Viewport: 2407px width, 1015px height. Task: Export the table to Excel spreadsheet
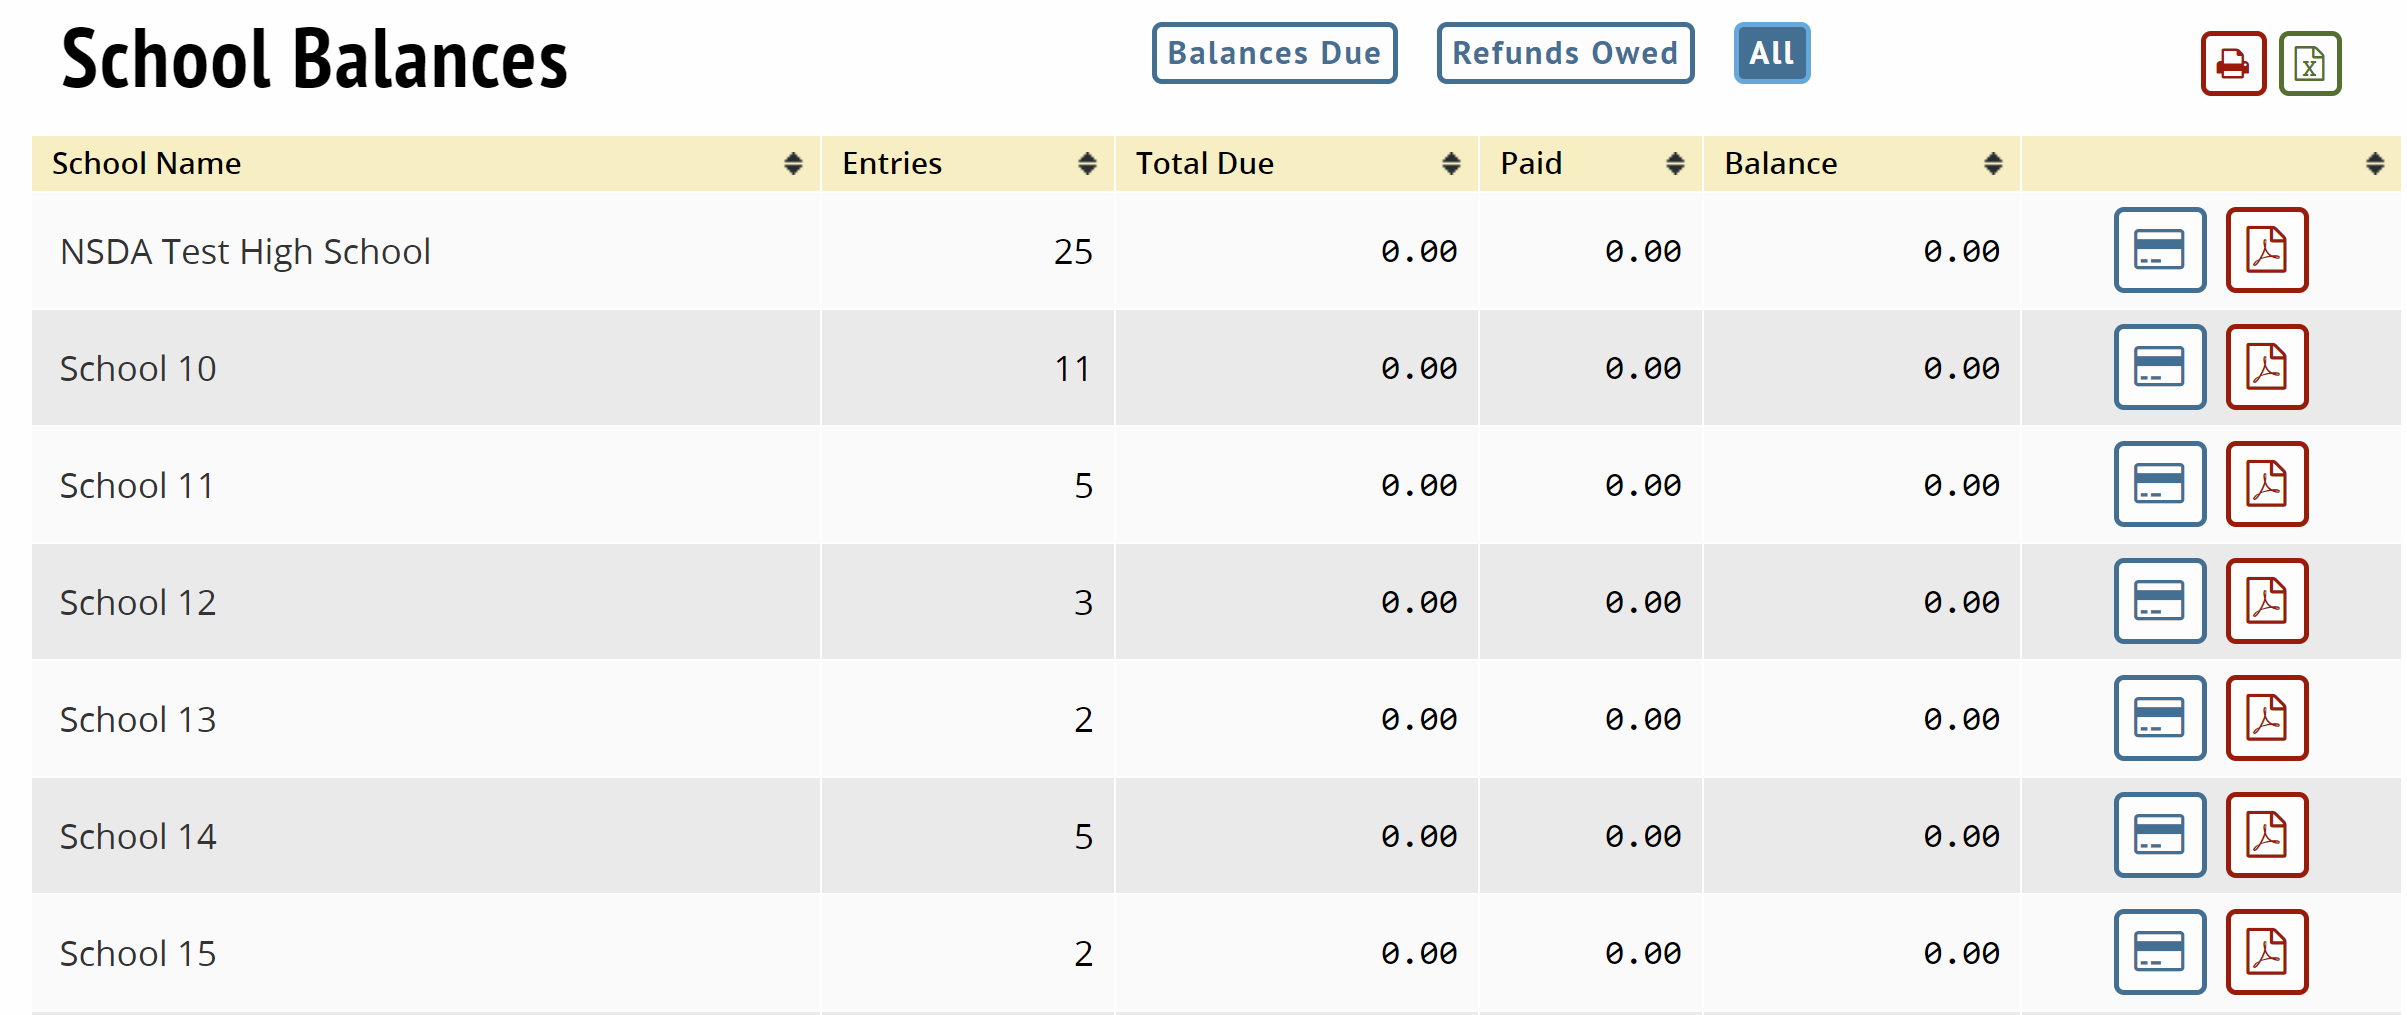2309,64
